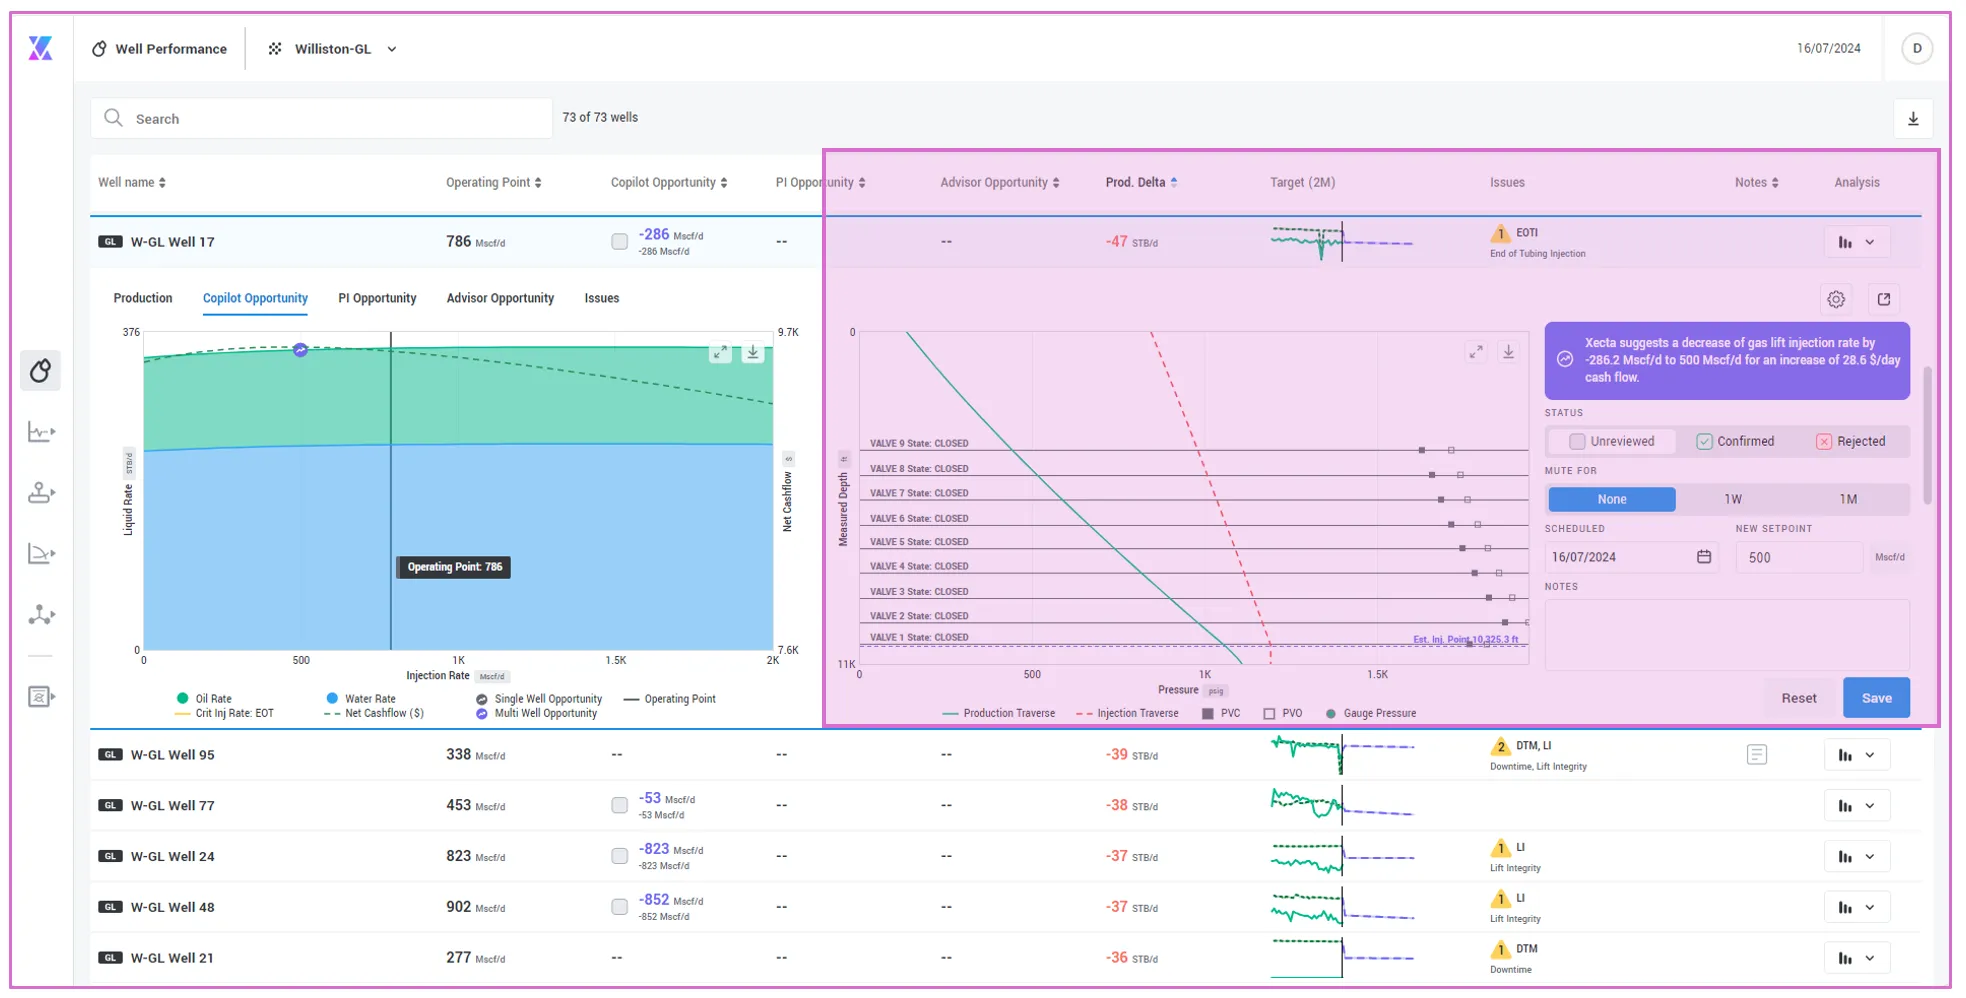Open the user avatar D menu
The image size is (1966, 998).
click(1916, 48)
